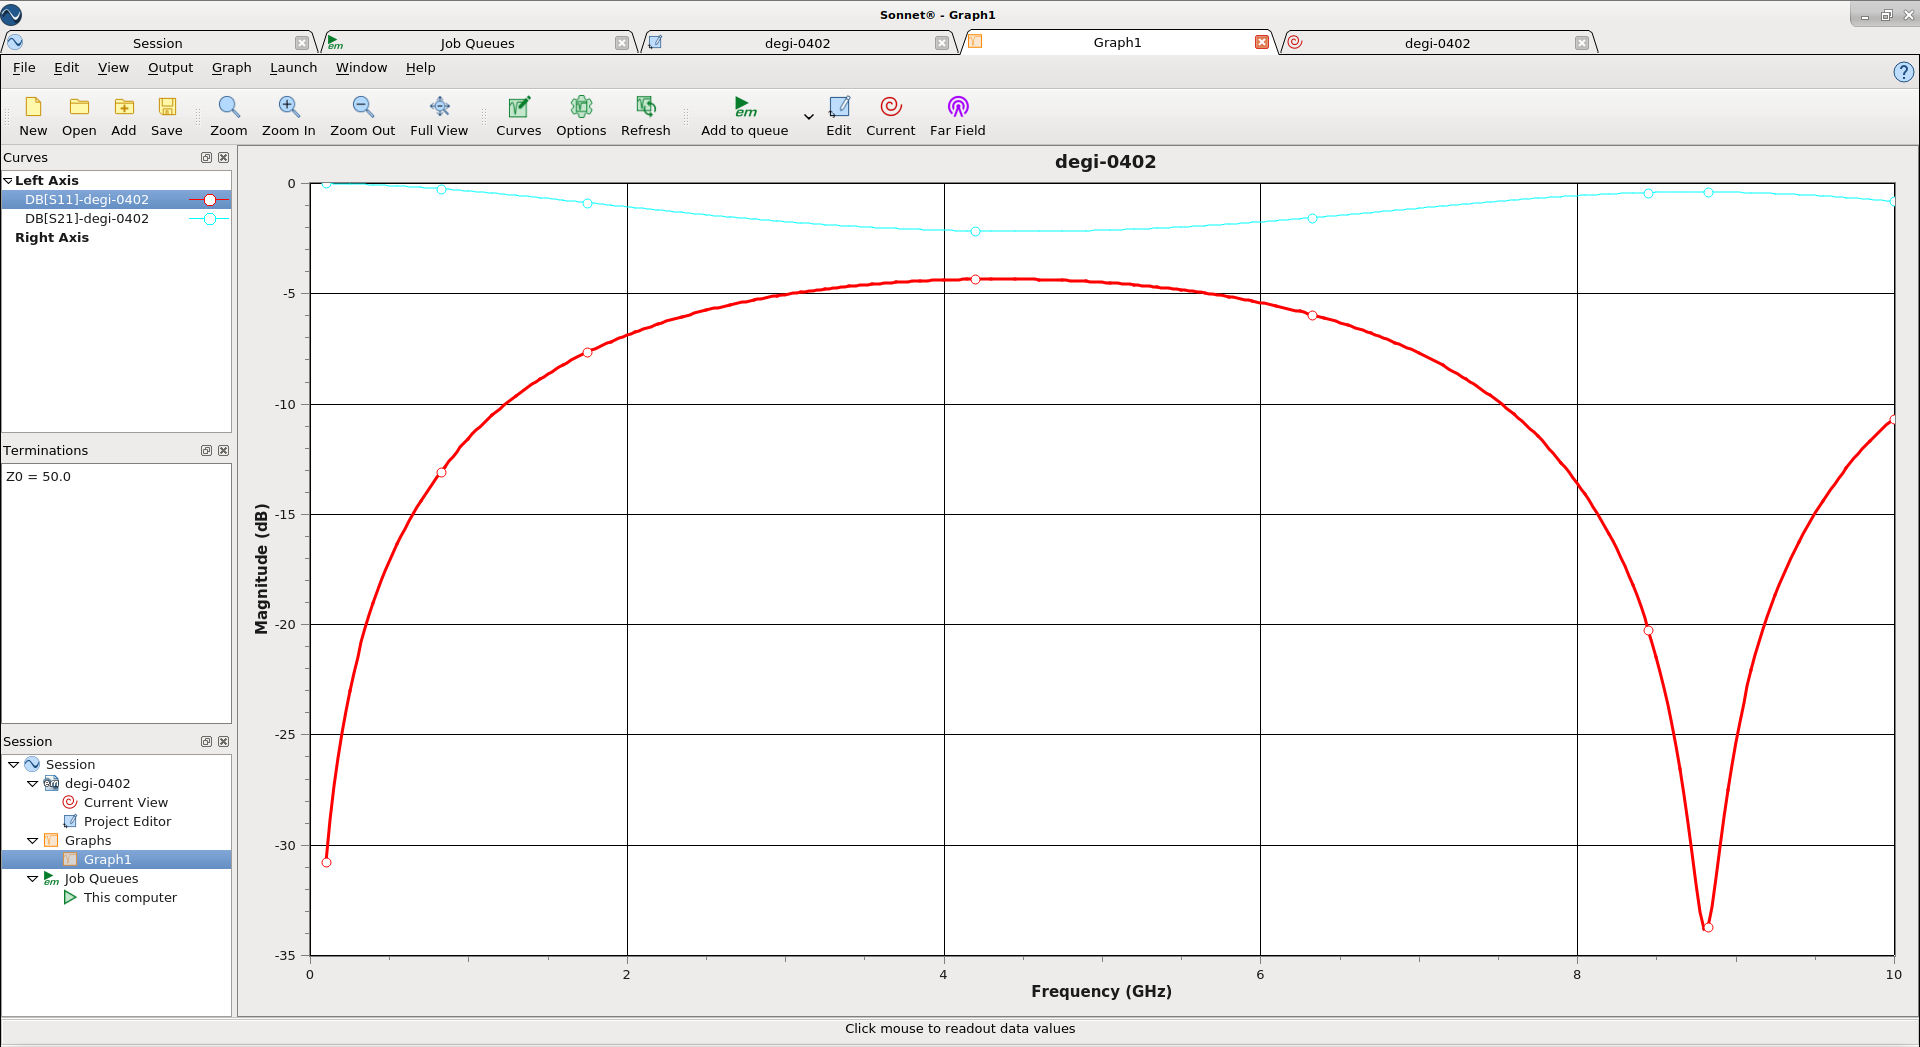Image resolution: width=1920 pixels, height=1047 pixels.
Task: Open the View menu
Action: 113,68
